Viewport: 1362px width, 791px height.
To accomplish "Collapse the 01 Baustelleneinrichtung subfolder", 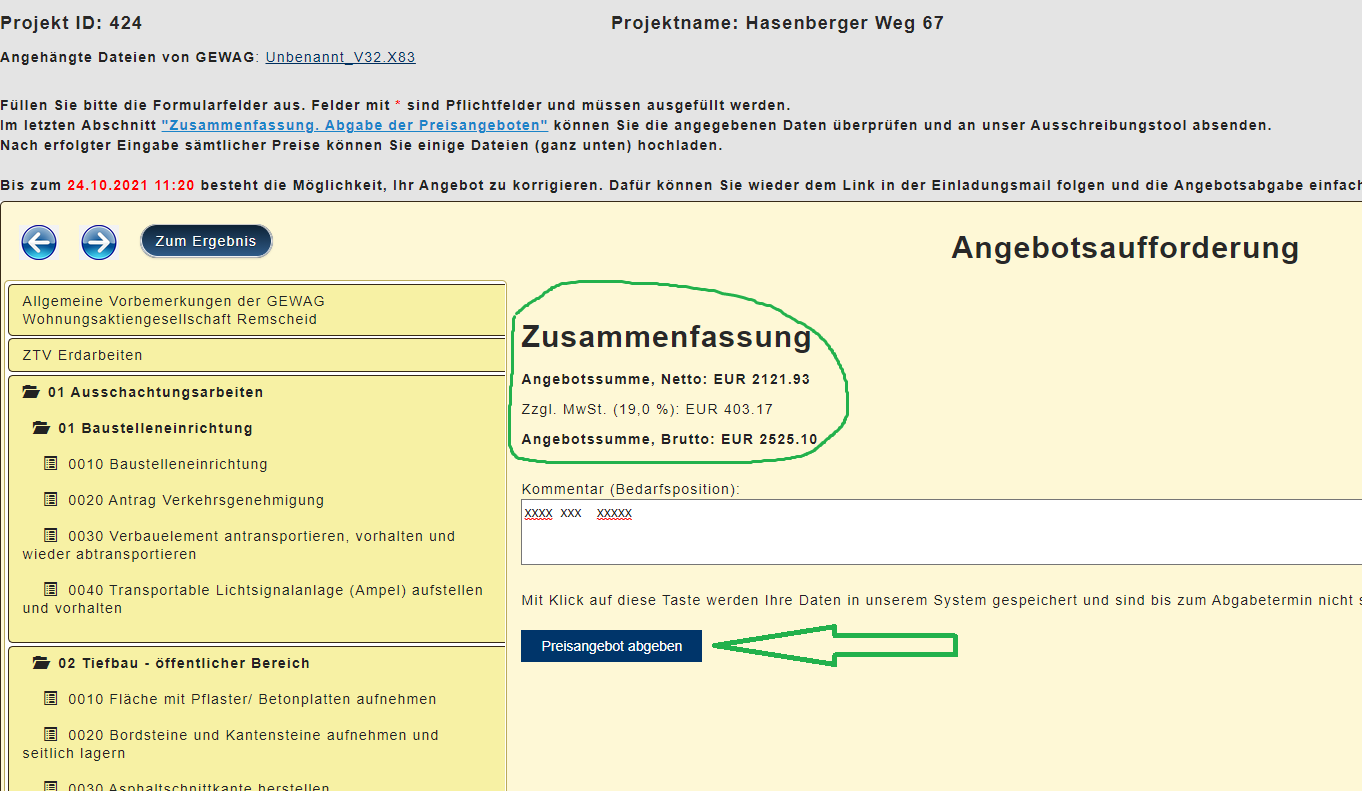I will click(x=154, y=429).
